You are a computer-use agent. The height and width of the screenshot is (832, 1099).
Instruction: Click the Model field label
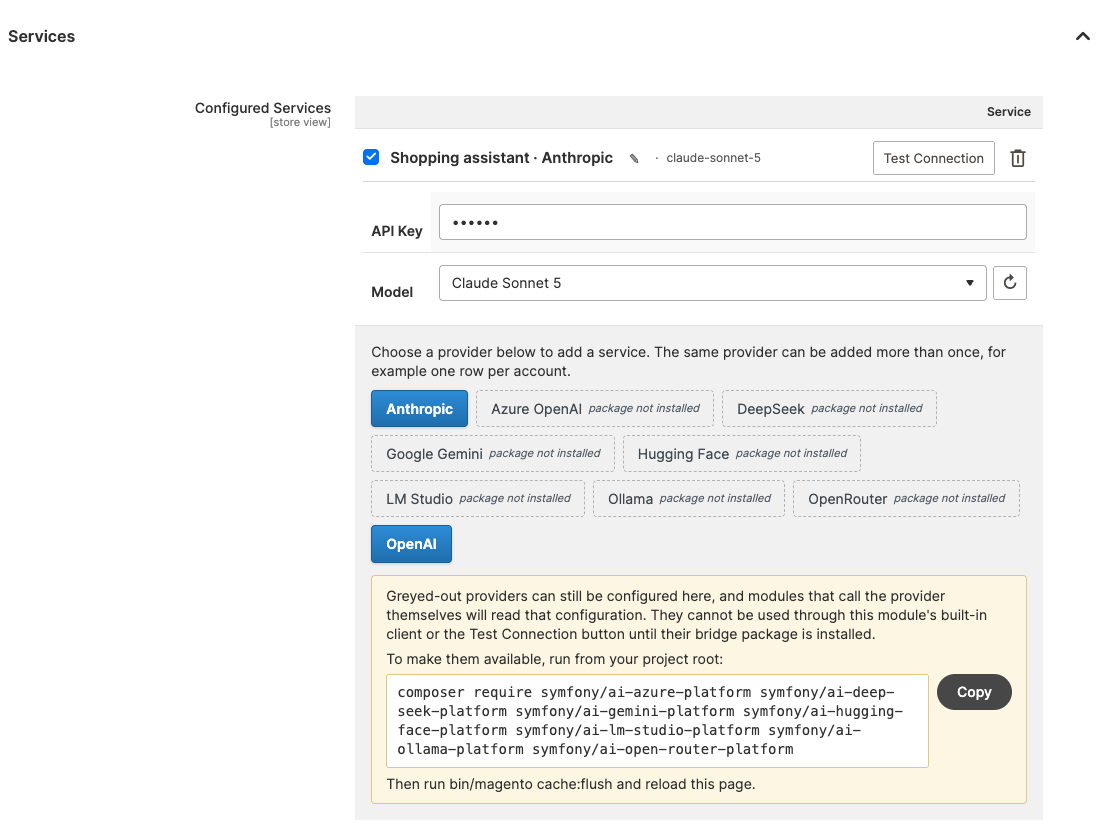pos(392,292)
